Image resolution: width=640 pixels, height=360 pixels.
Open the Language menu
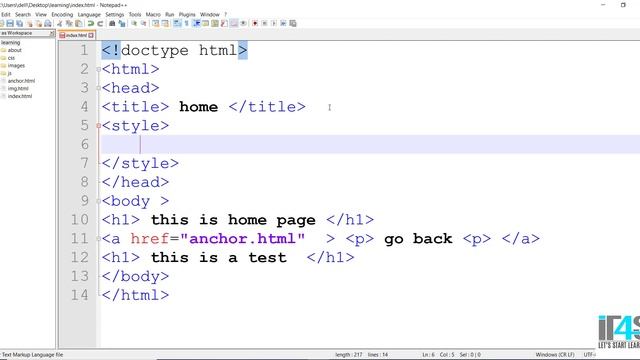point(89,14)
